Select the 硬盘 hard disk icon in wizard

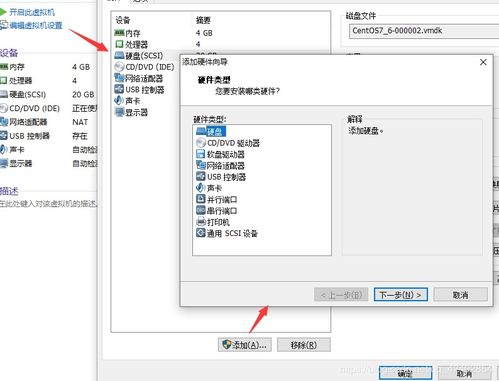201,131
